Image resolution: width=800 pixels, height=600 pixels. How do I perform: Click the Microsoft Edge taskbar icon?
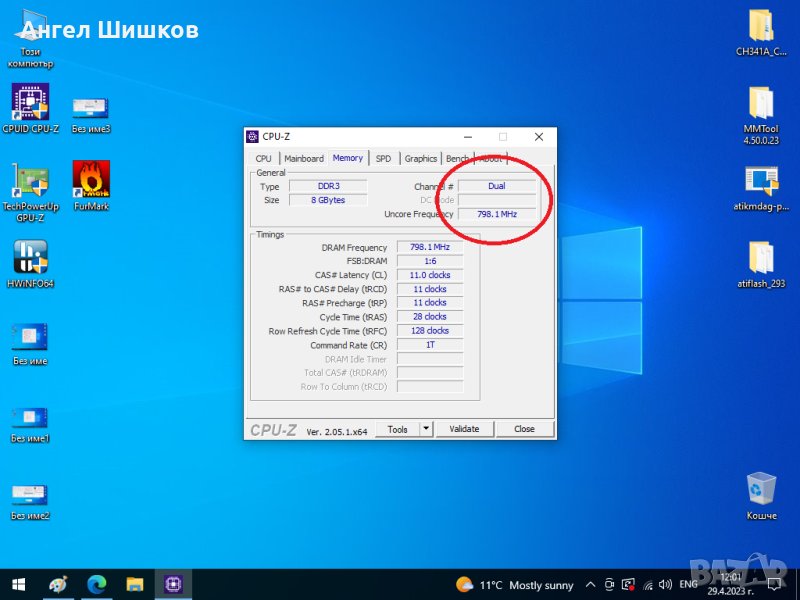[97, 584]
